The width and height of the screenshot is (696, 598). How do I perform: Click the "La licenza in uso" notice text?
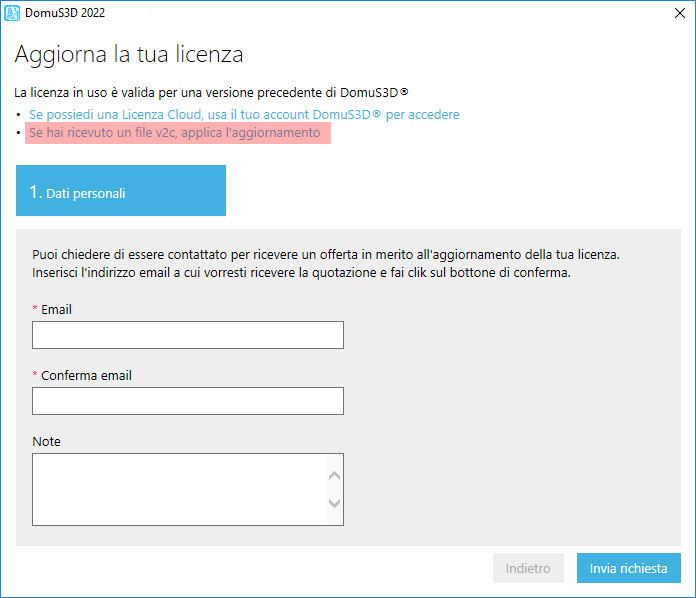211,93
